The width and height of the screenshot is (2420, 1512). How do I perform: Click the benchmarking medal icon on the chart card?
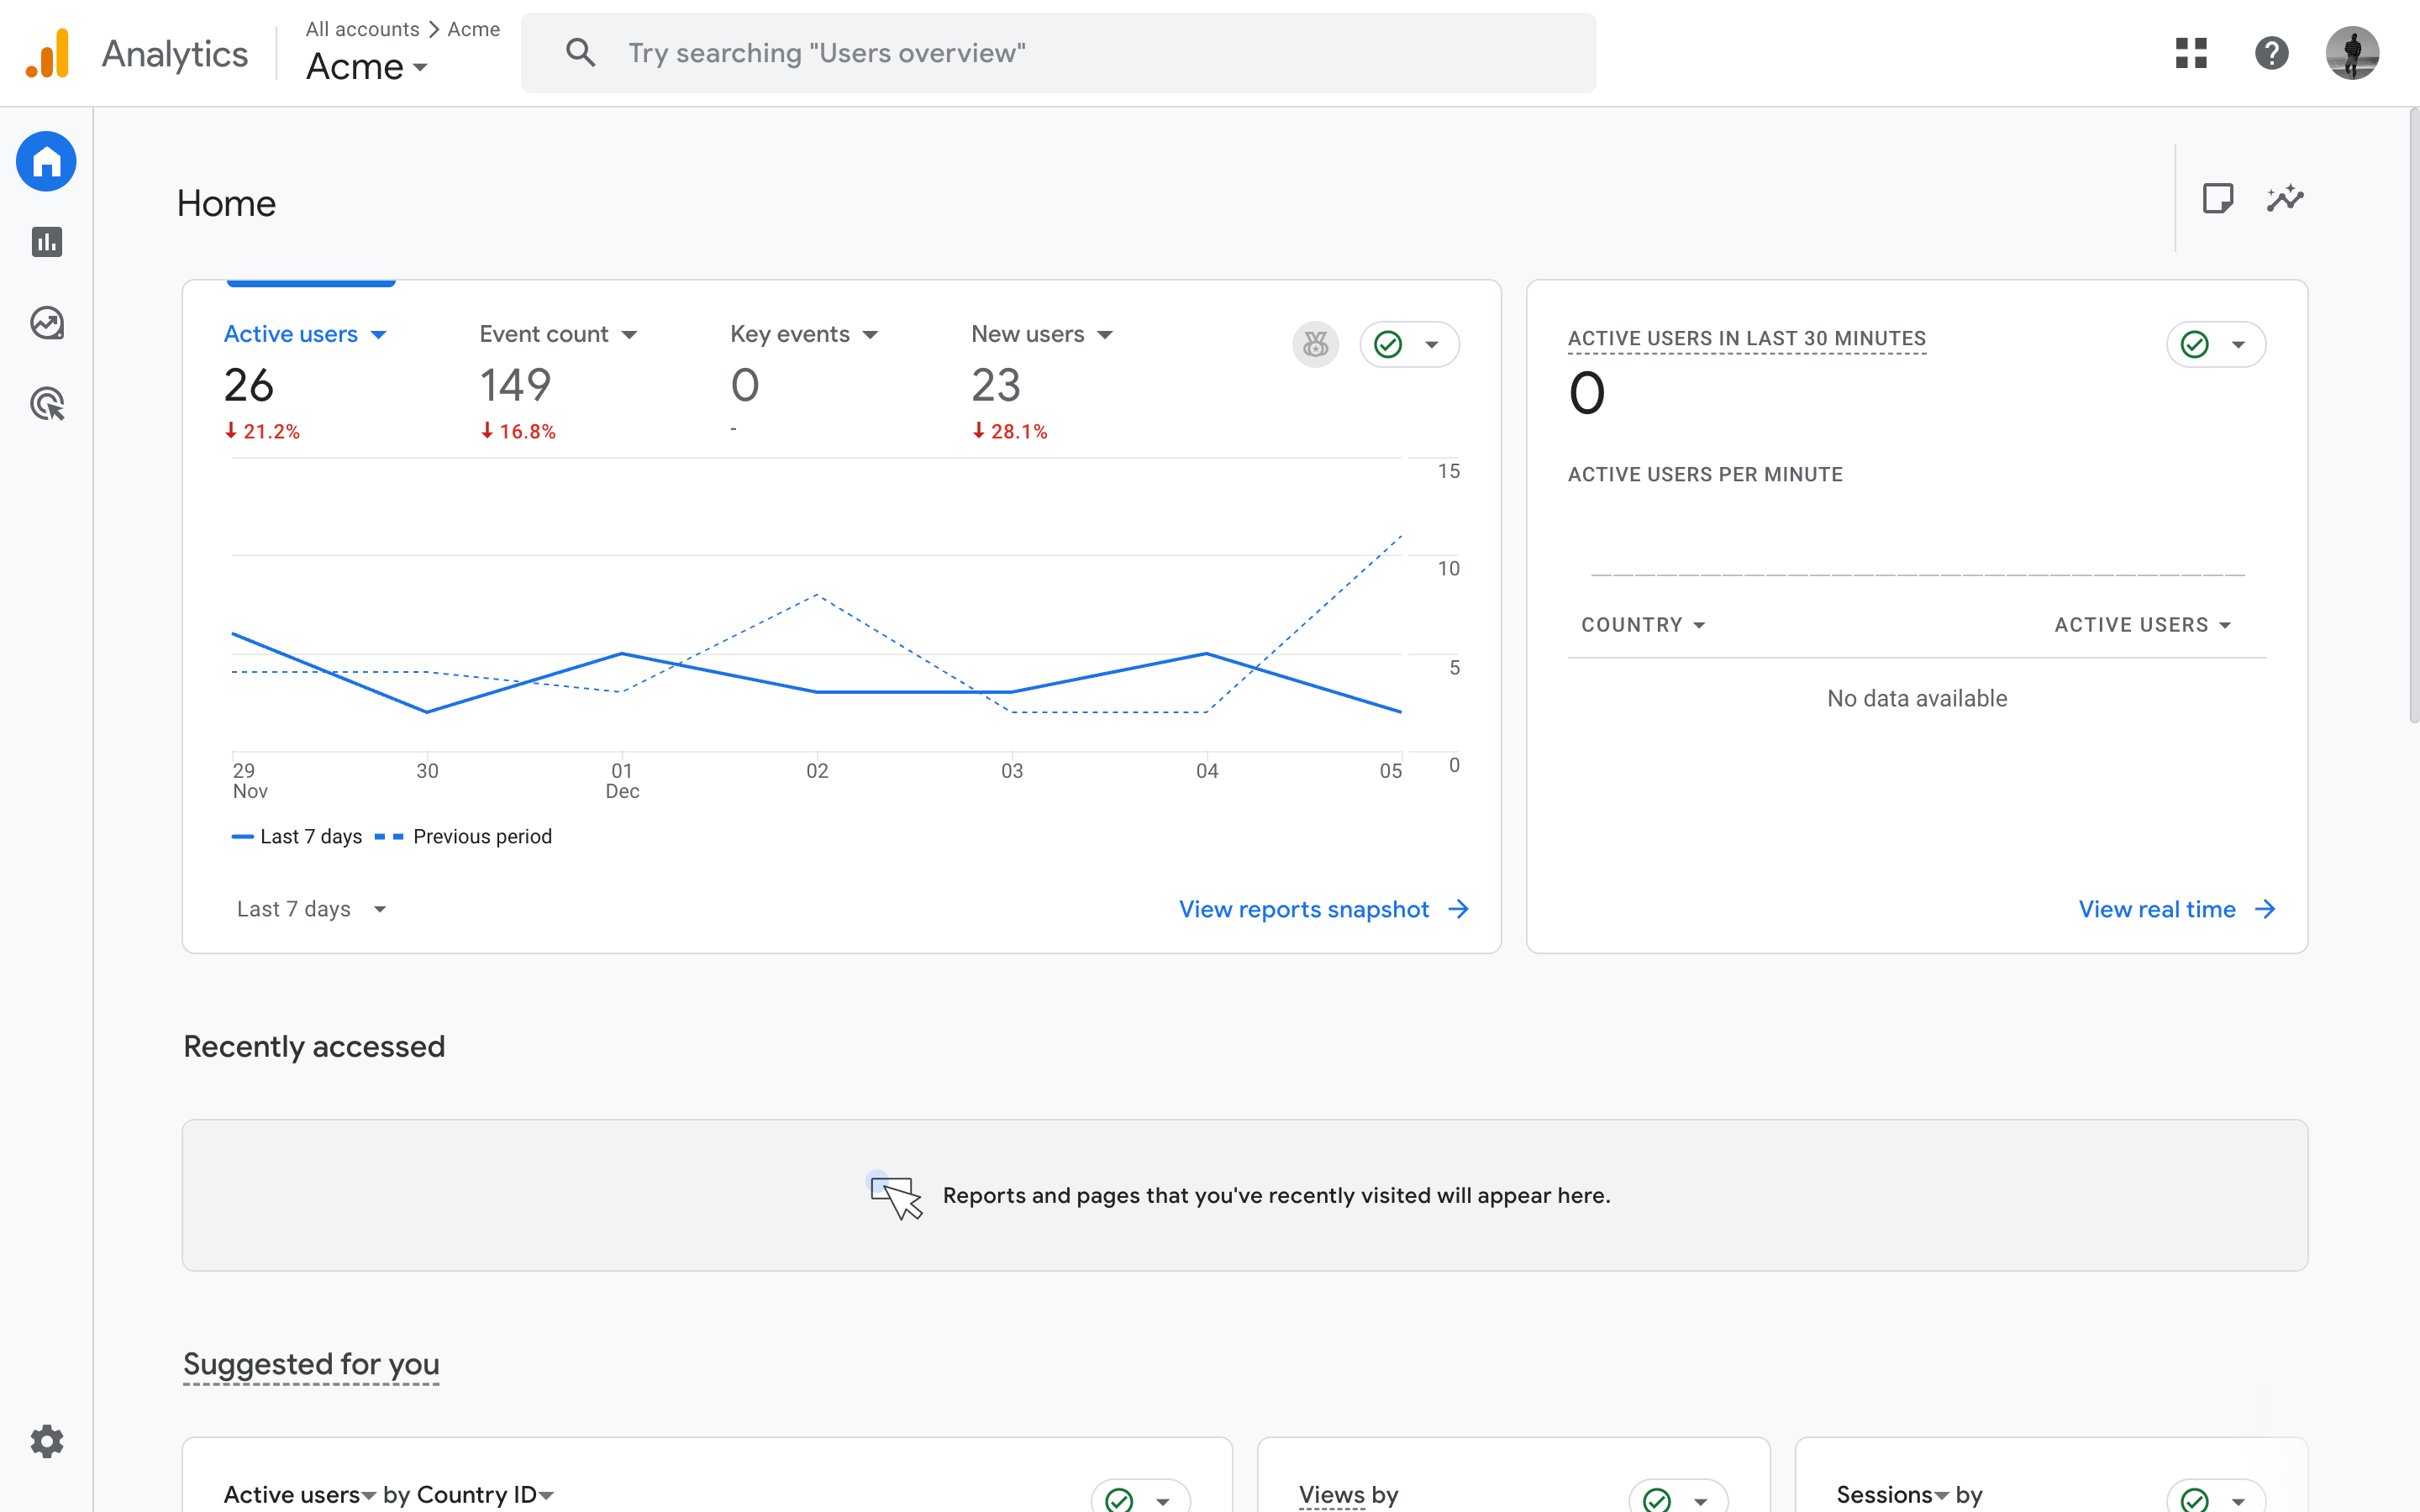(x=1315, y=344)
